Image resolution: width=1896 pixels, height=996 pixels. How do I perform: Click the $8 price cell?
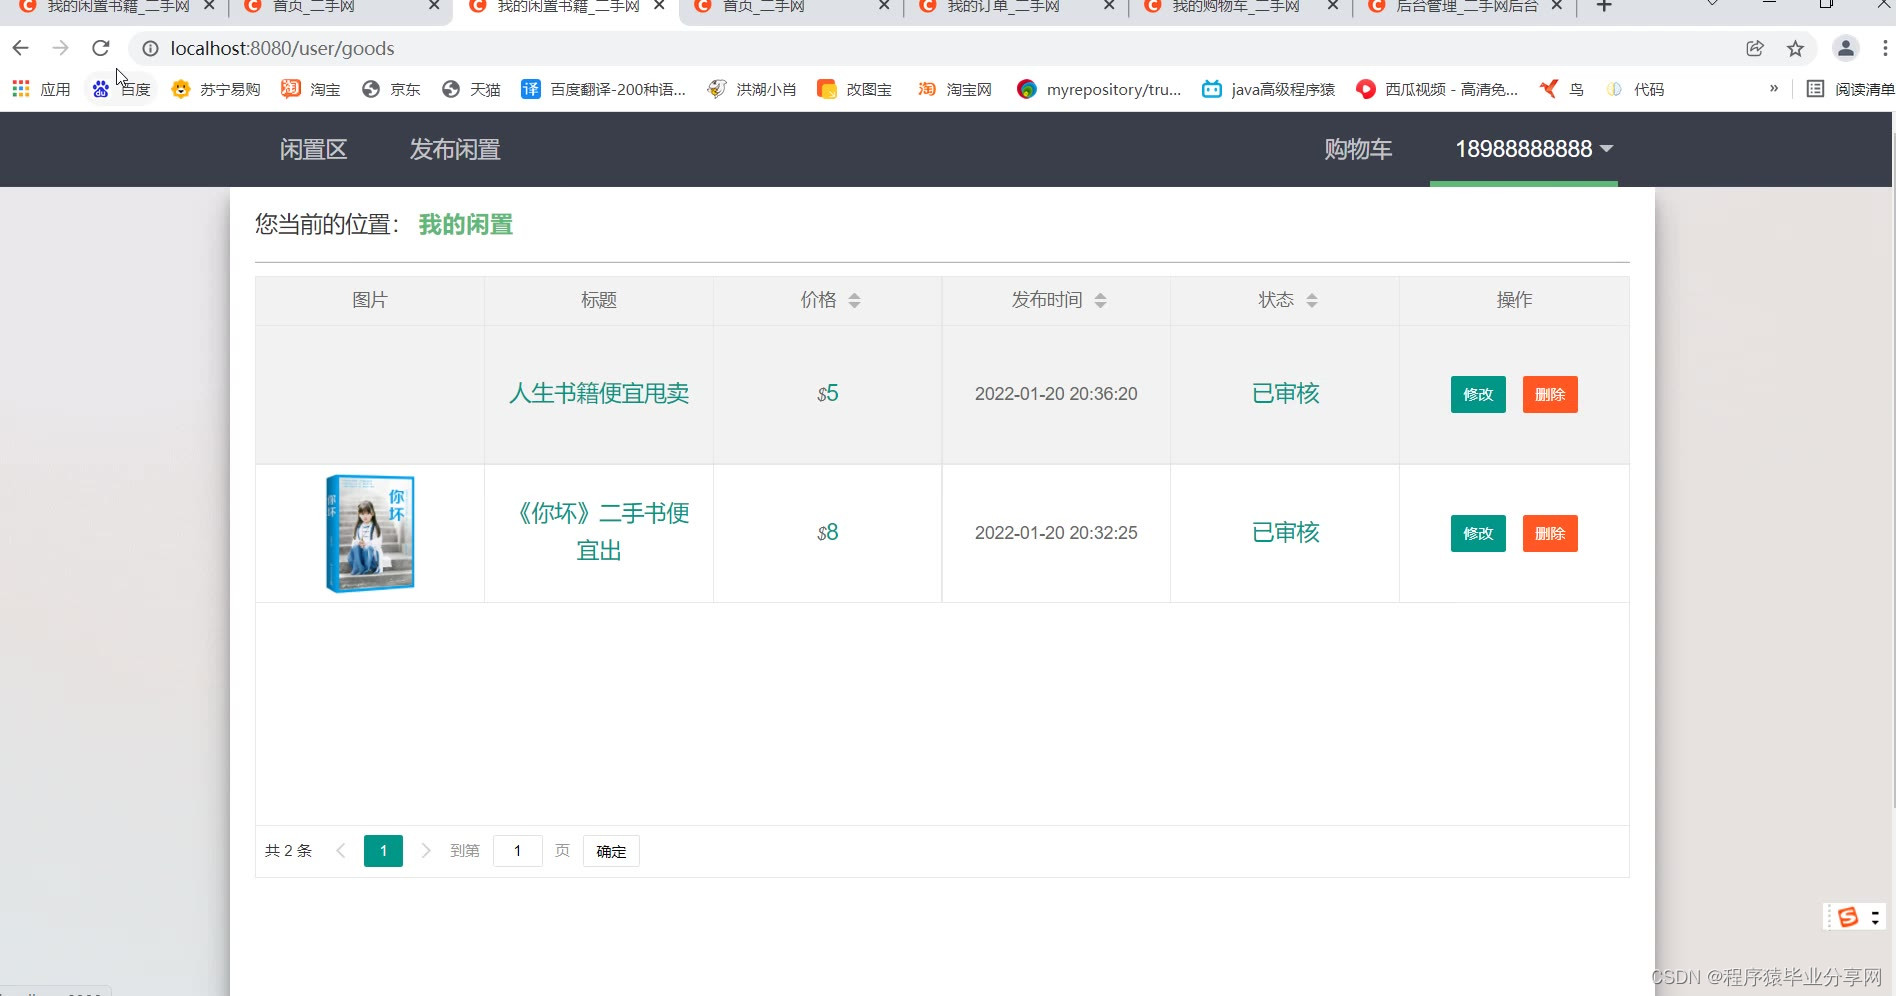(x=828, y=532)
